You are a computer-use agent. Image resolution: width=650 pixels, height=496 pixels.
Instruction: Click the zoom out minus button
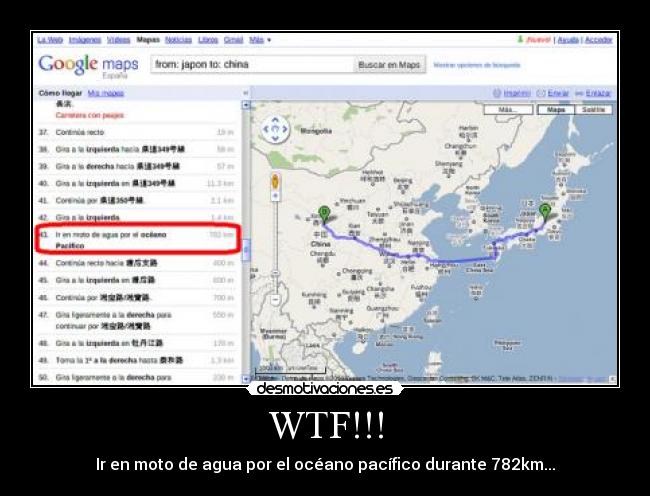coord(275,299)
